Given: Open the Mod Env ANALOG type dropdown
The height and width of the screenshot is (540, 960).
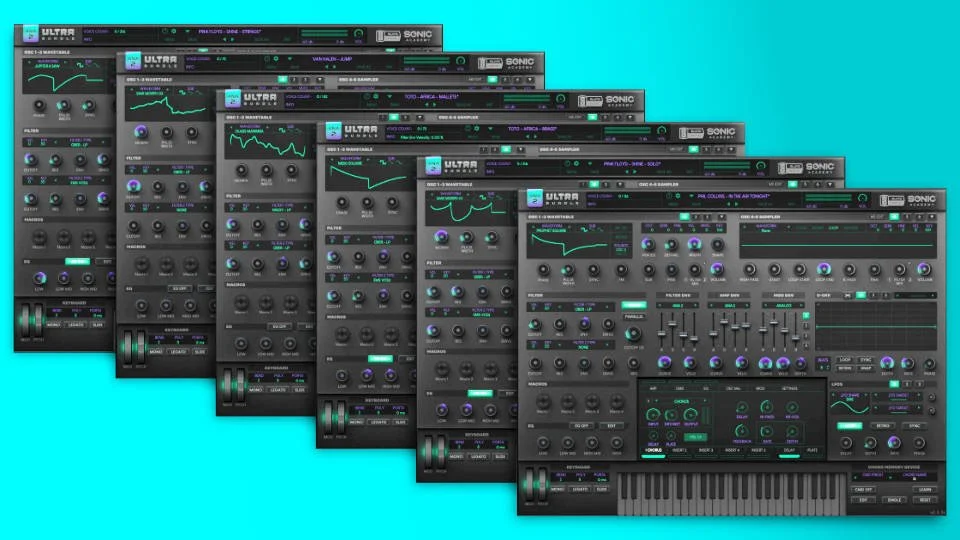Looking at the screenshot, I should point(784,306).
